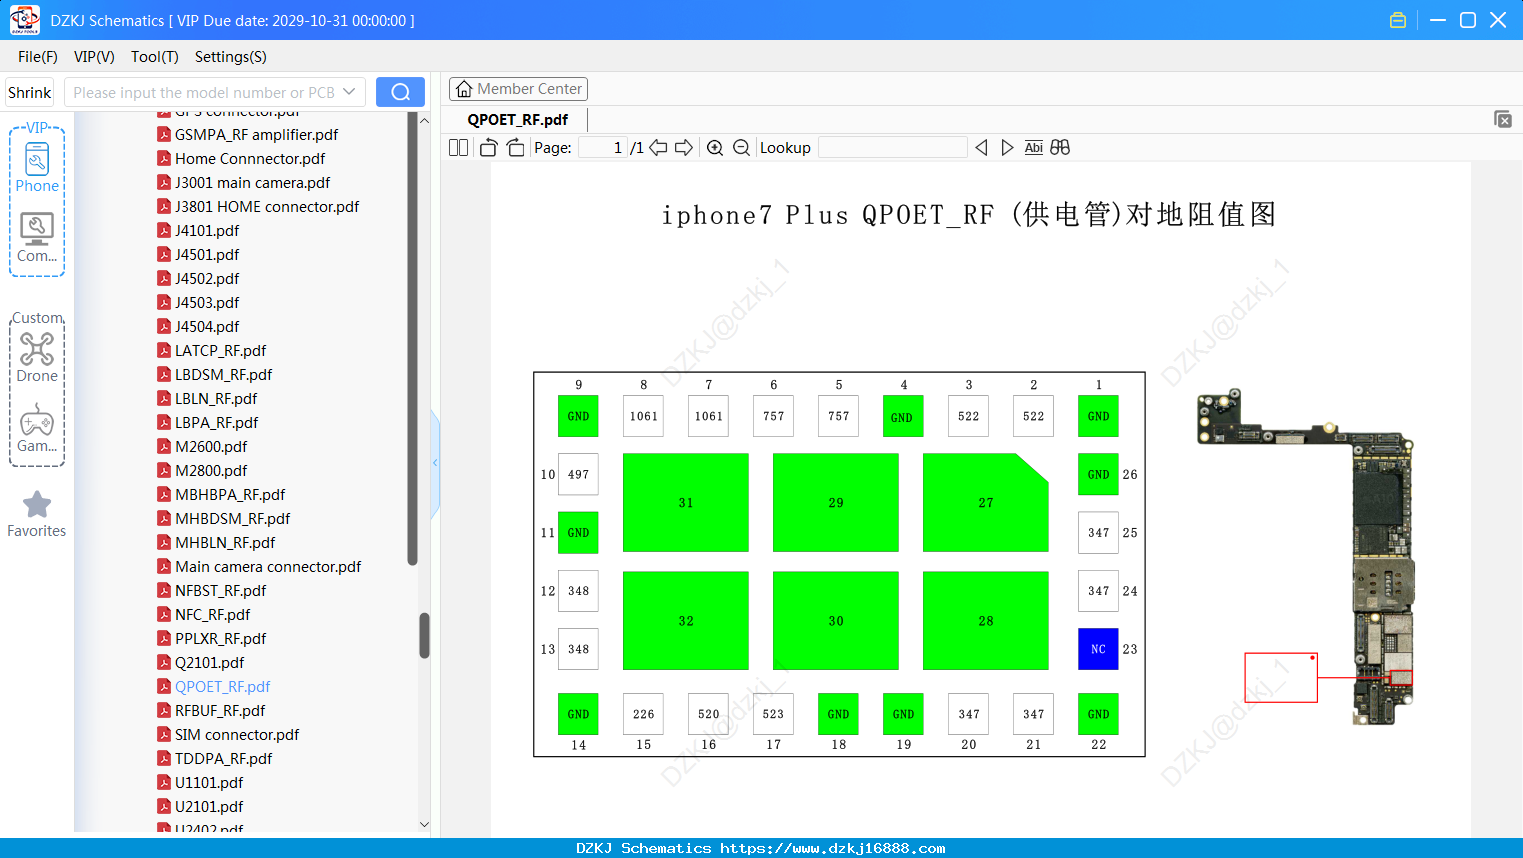1523x858 pixels.
Task: Collapse the file list with Shrink
Action: (x=30, y=92)
